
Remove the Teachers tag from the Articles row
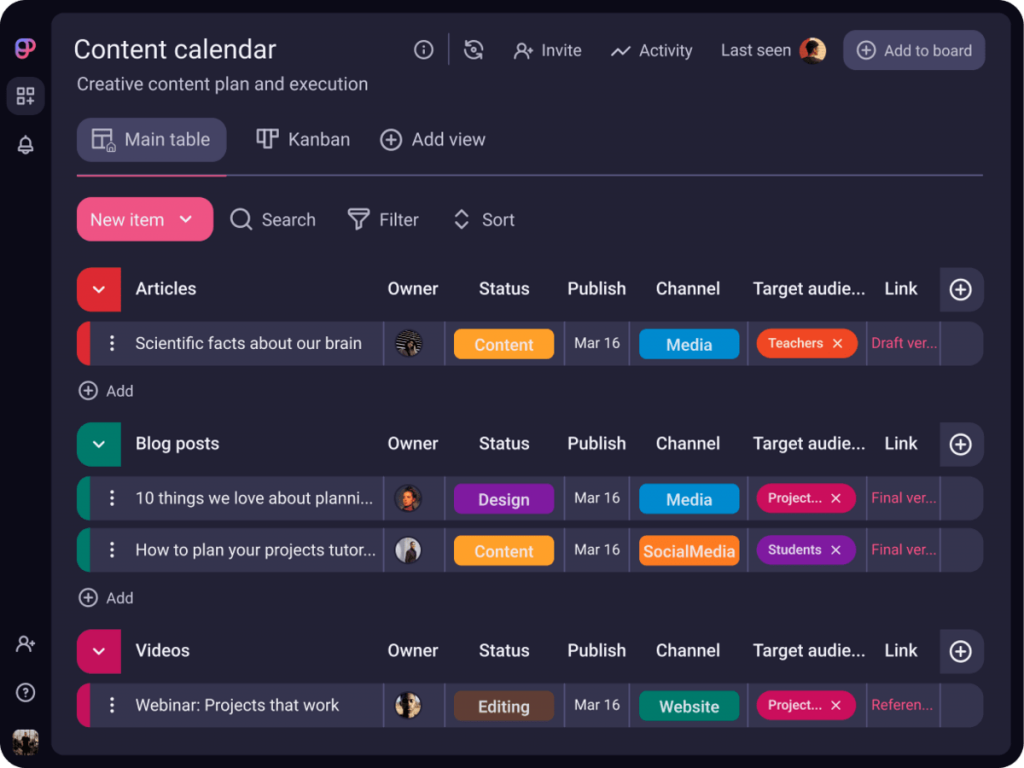[835, 343]
